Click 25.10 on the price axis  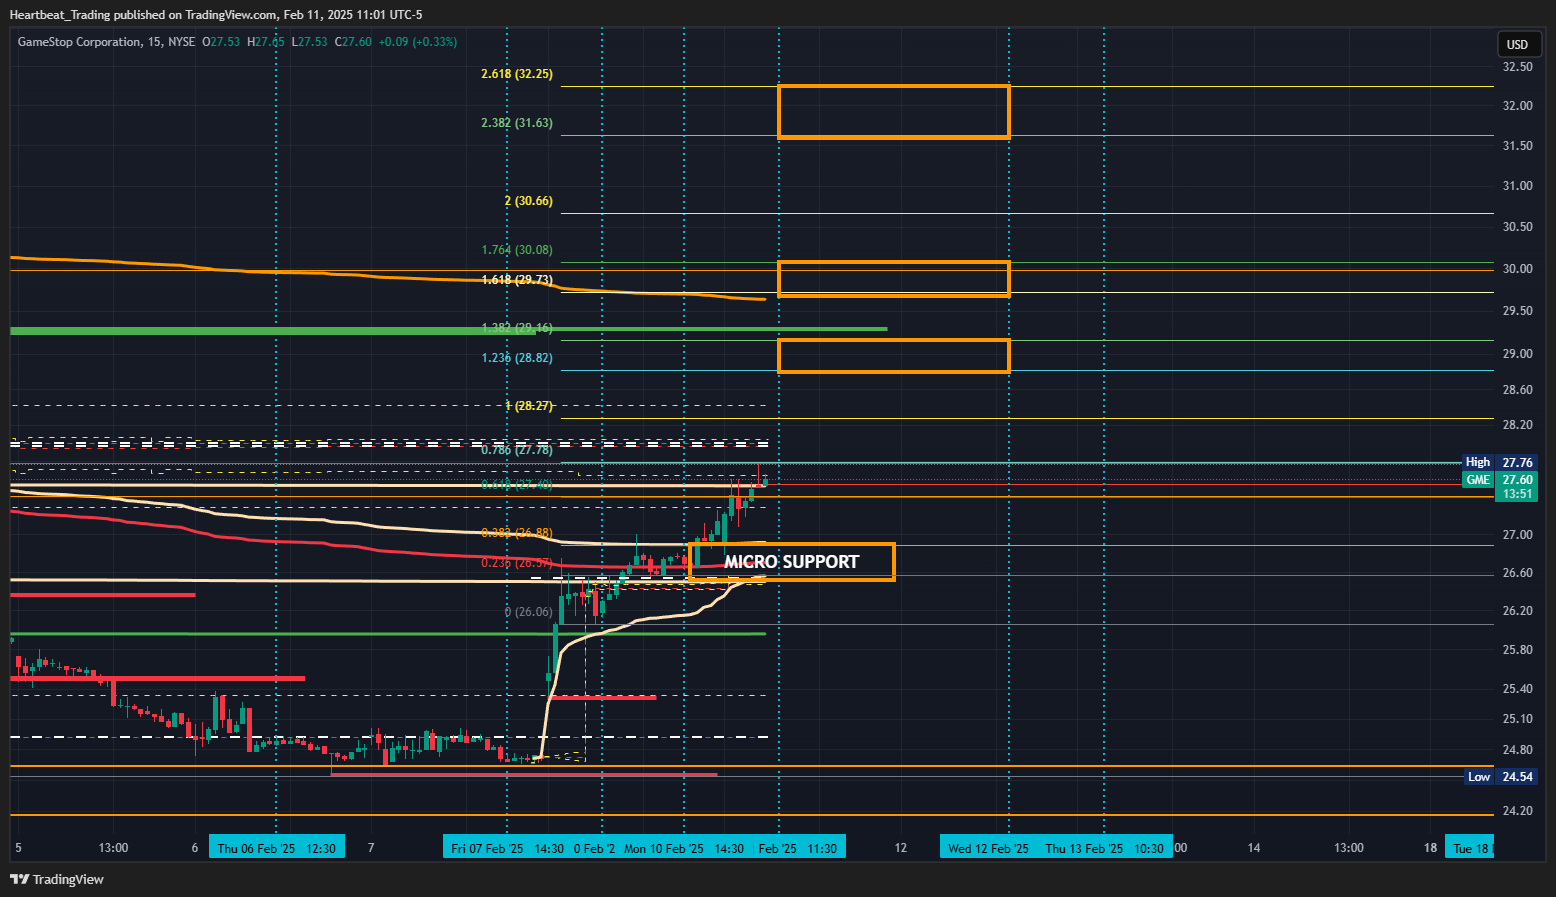(x=1517, y=719)
